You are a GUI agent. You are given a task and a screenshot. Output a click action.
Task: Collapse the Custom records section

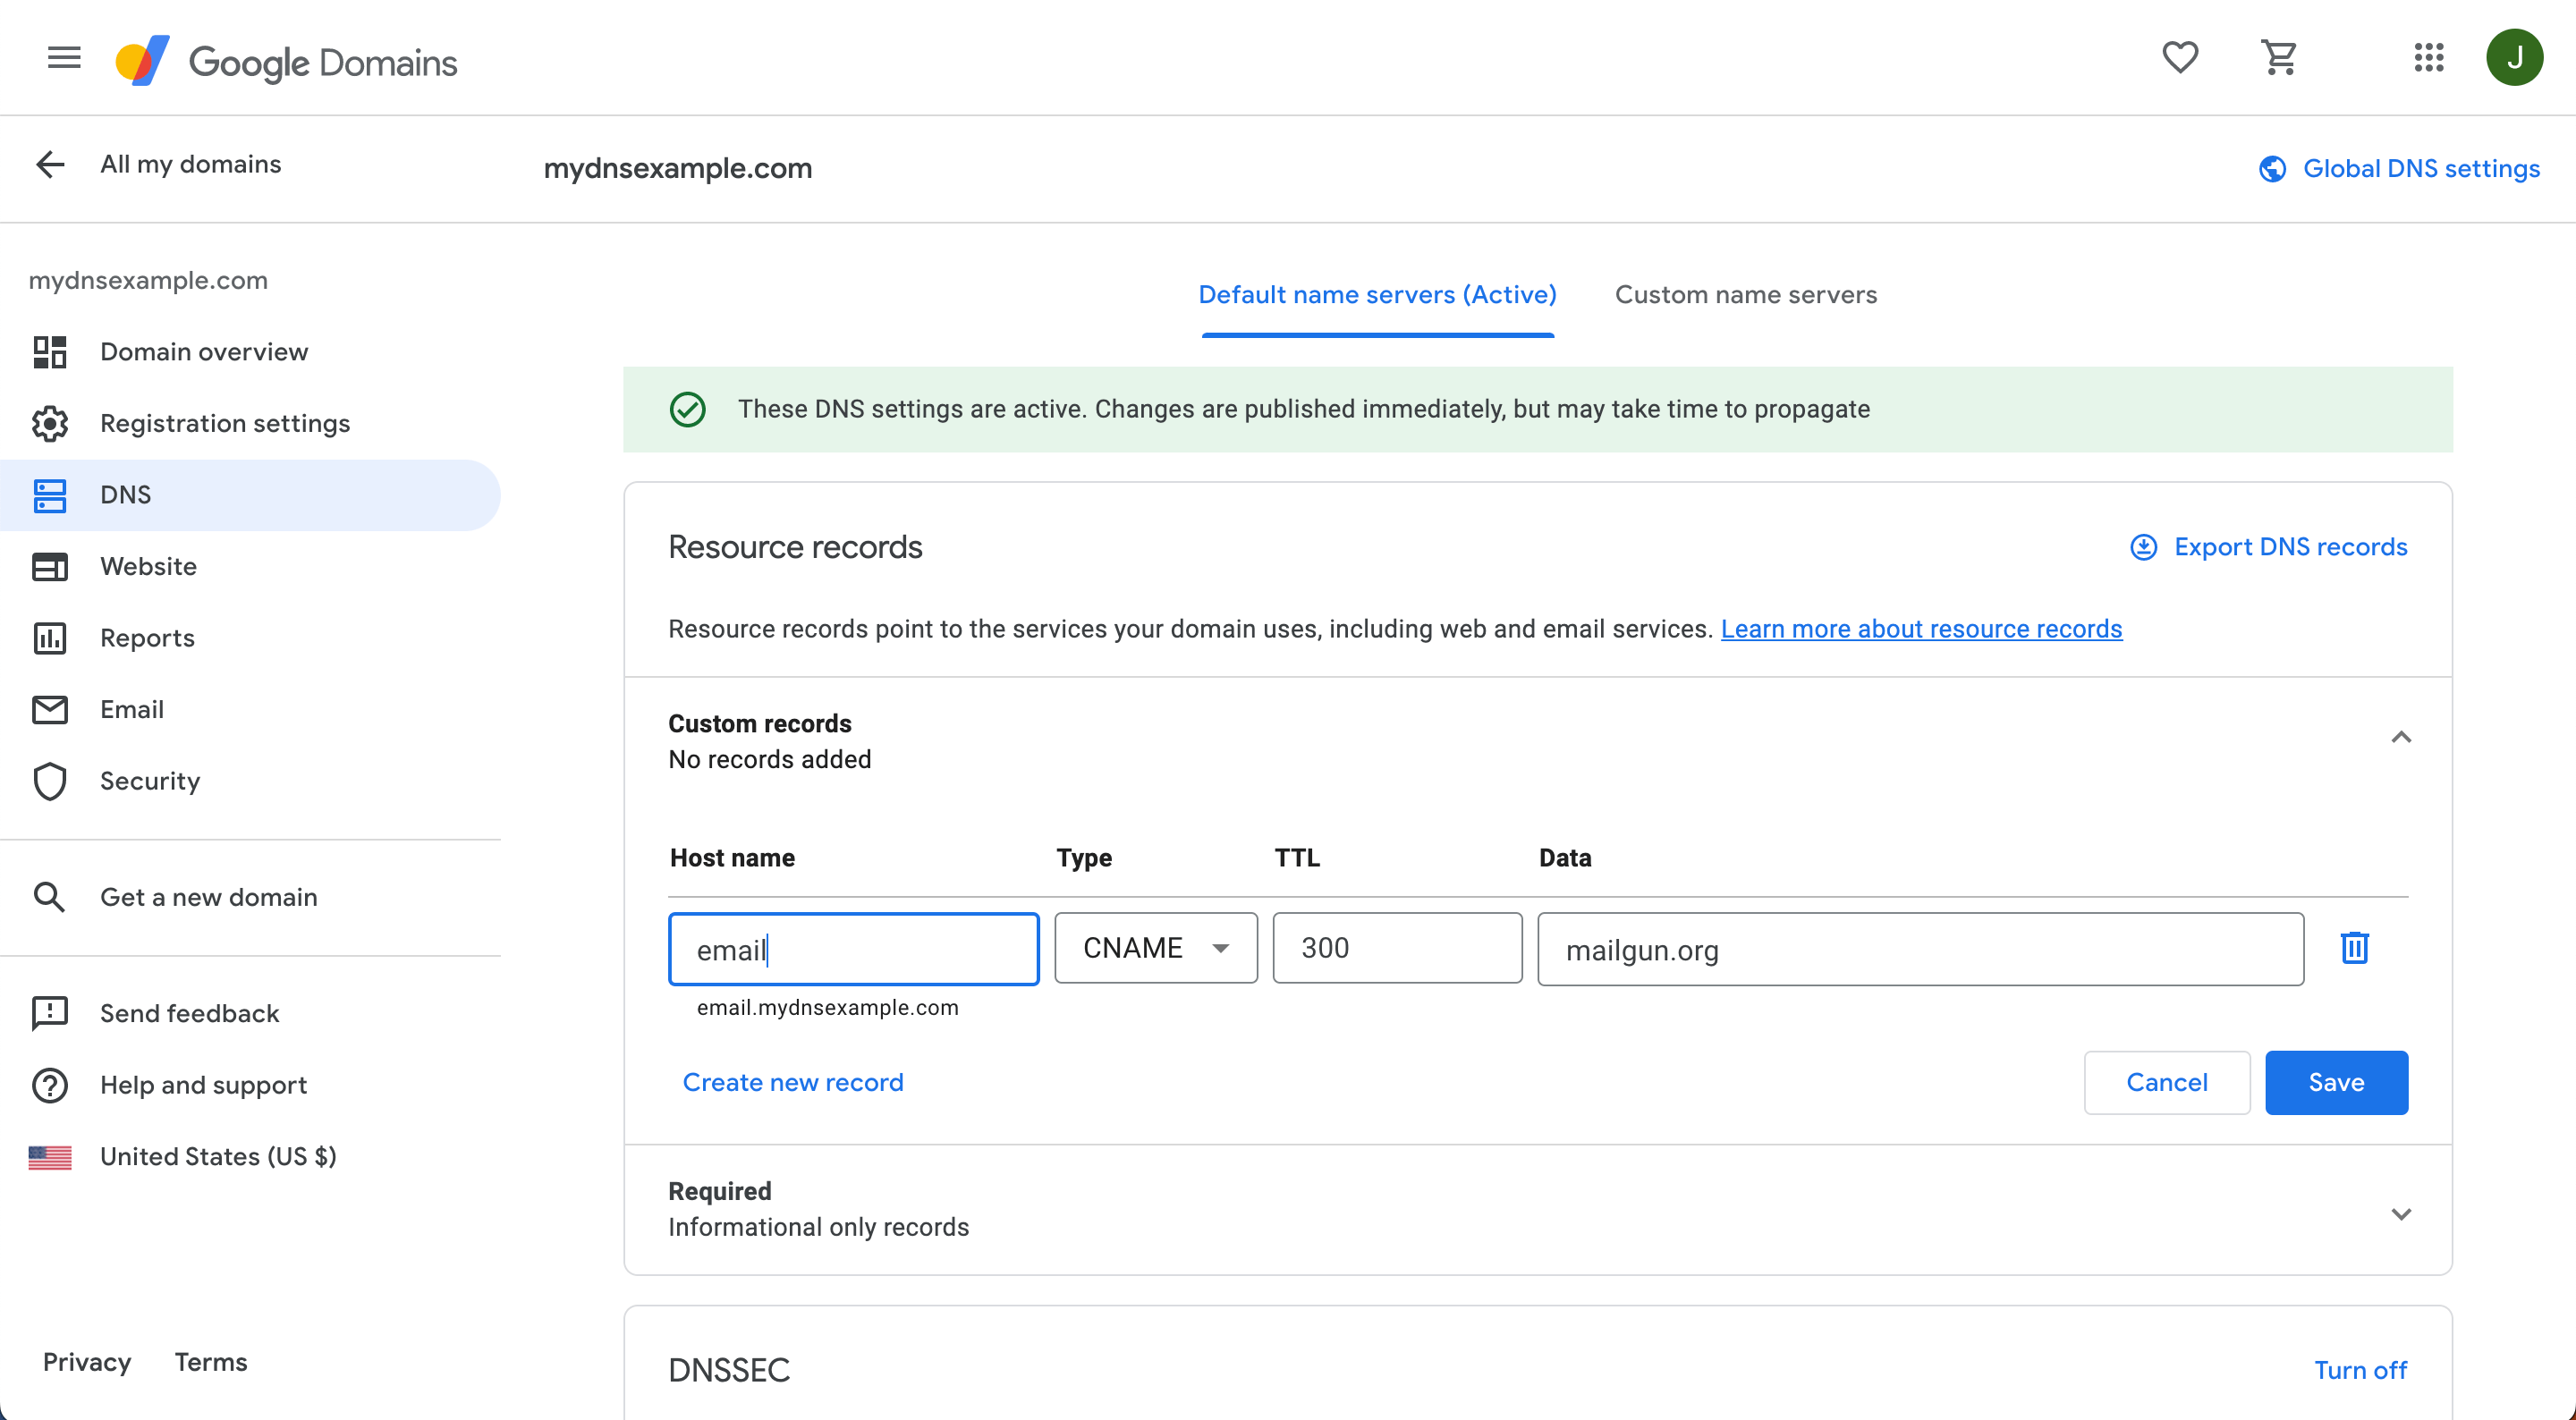[2402, 737]
